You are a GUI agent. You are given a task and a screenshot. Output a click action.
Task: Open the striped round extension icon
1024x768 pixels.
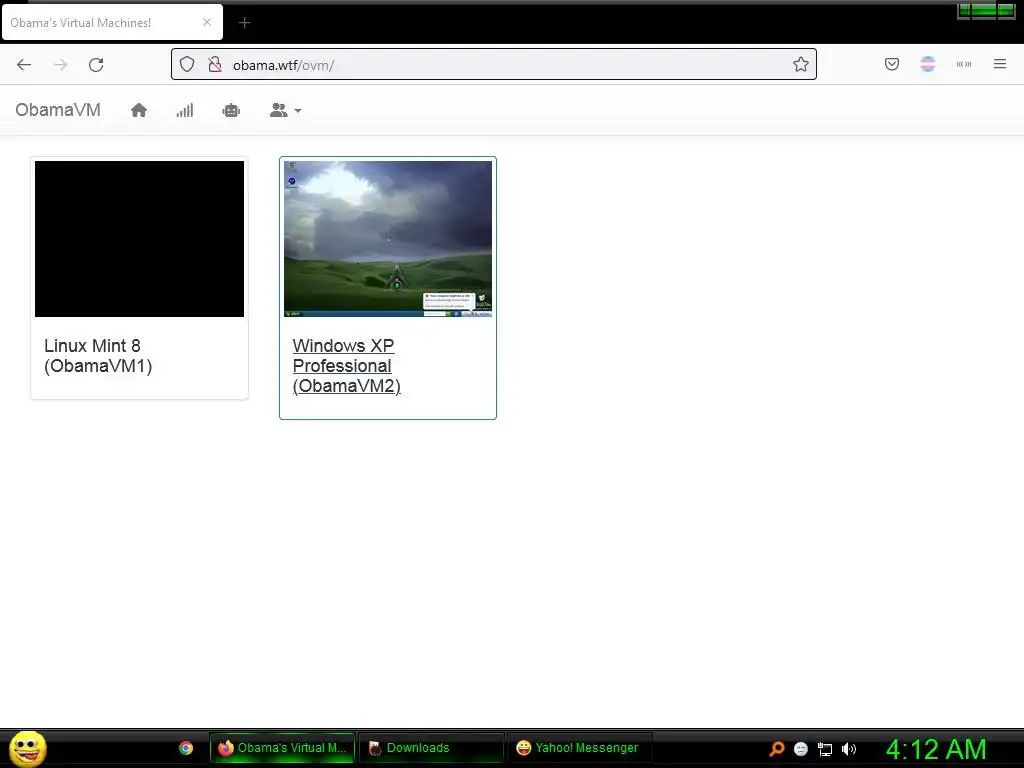(928, 64)
